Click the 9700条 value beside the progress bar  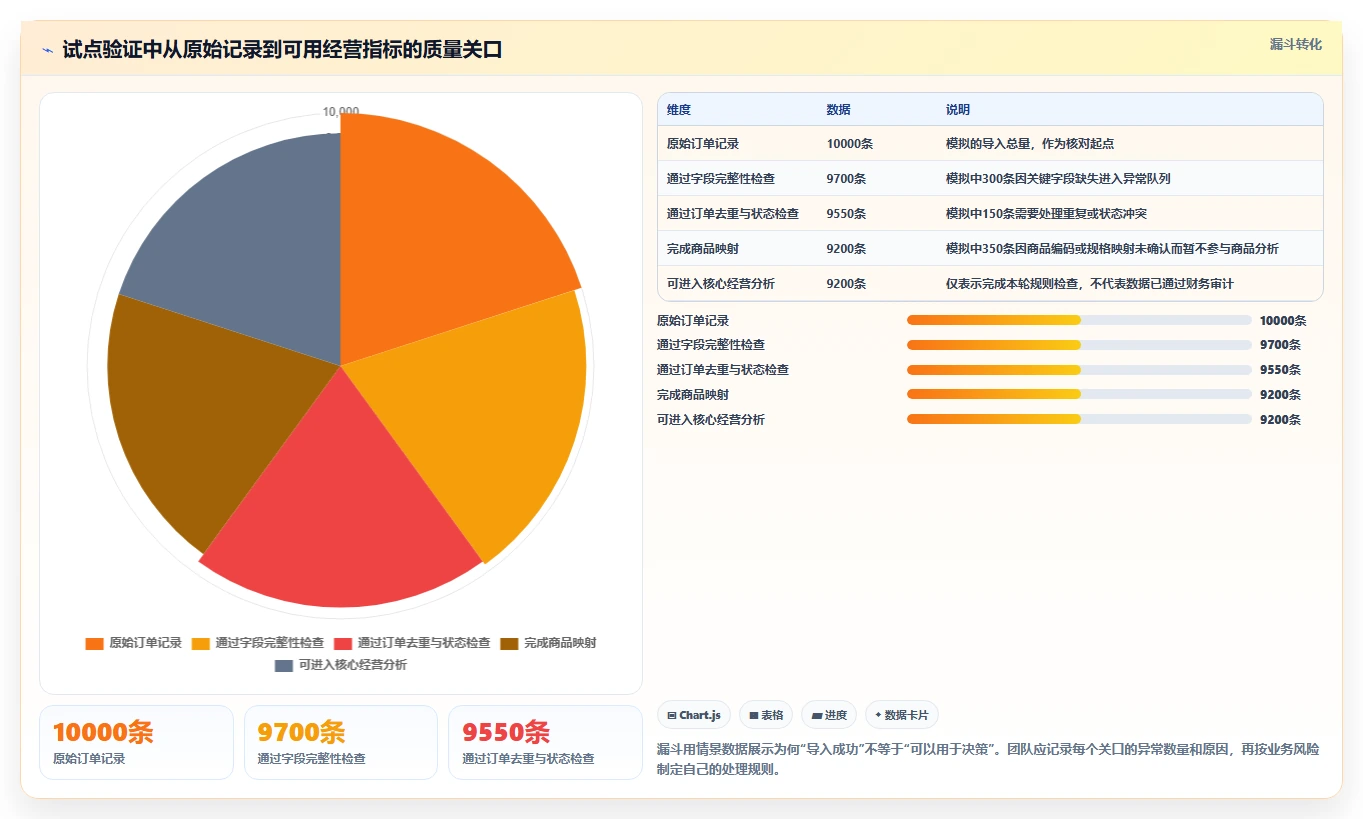[1280, 345]
